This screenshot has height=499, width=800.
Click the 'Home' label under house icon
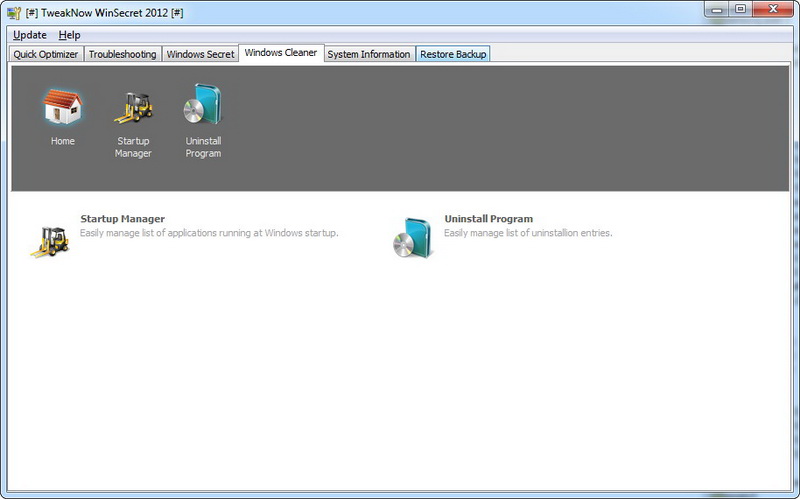(x=63, y=141)
